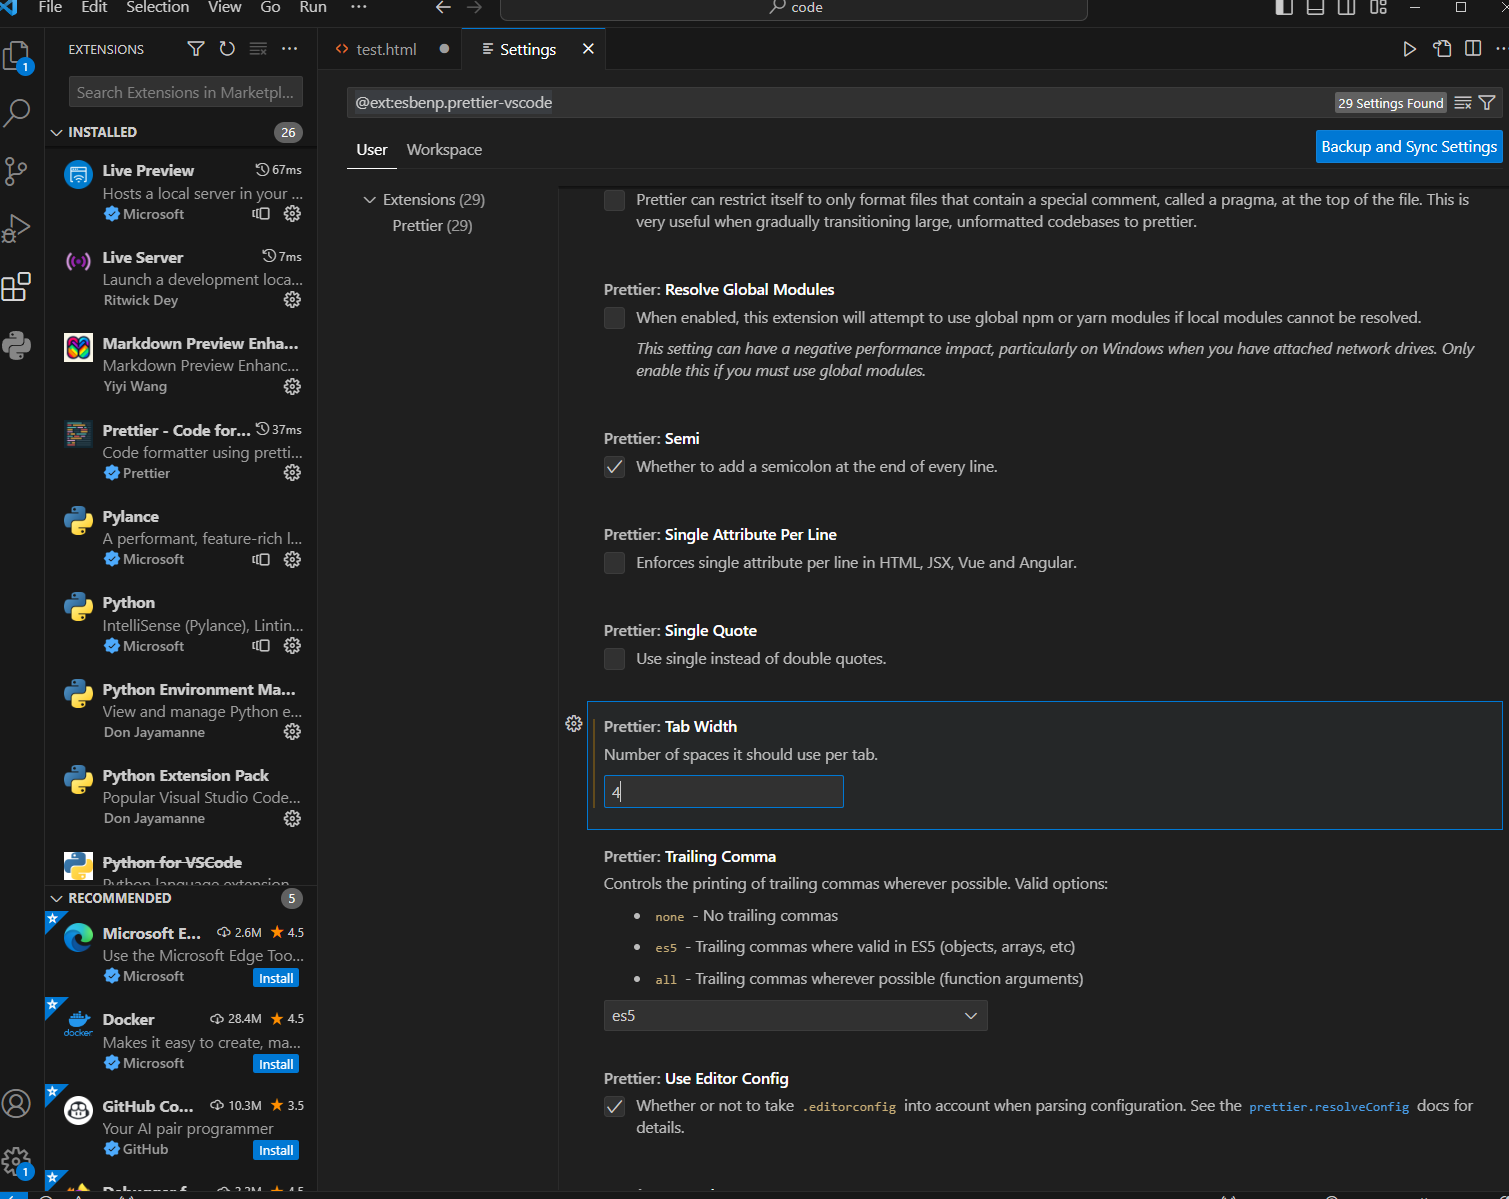Toggle primary side bar layout icon
This screenshot has height=1199, width=1509.
(x=1284, y=7)
